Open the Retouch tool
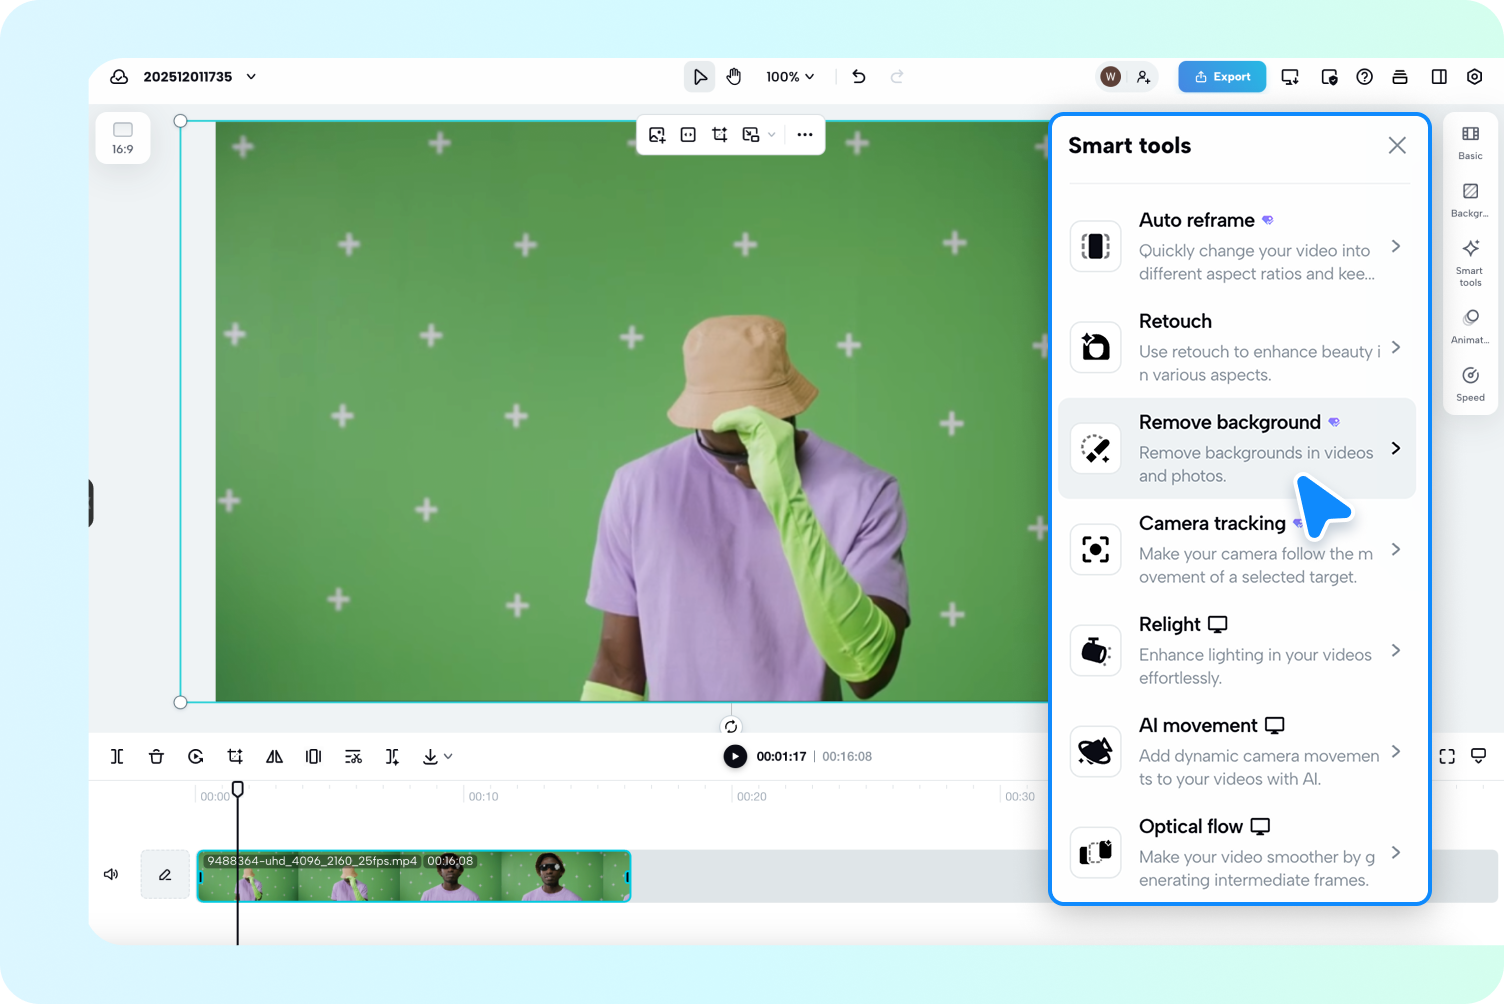Image resolution: width=1504 pixels, height=1004 pixels. coord(1237,347)
